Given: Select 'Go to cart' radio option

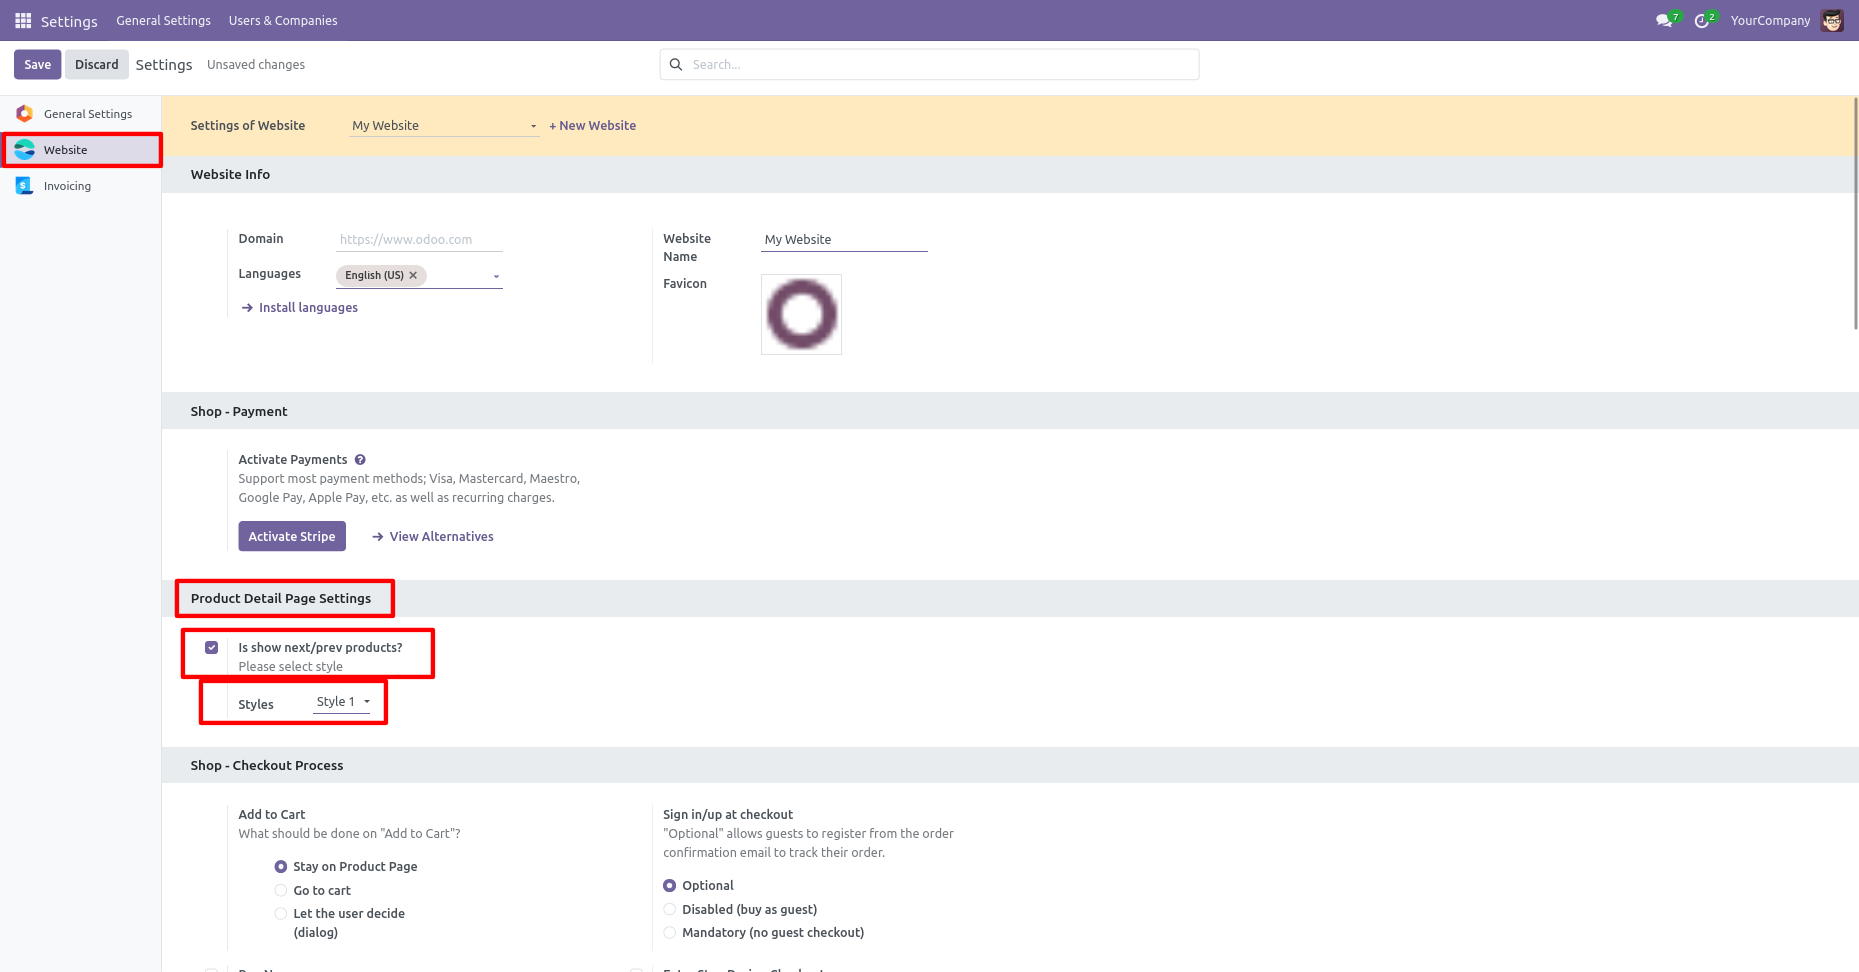Looking at the screenshot, I should coord(281,891).
